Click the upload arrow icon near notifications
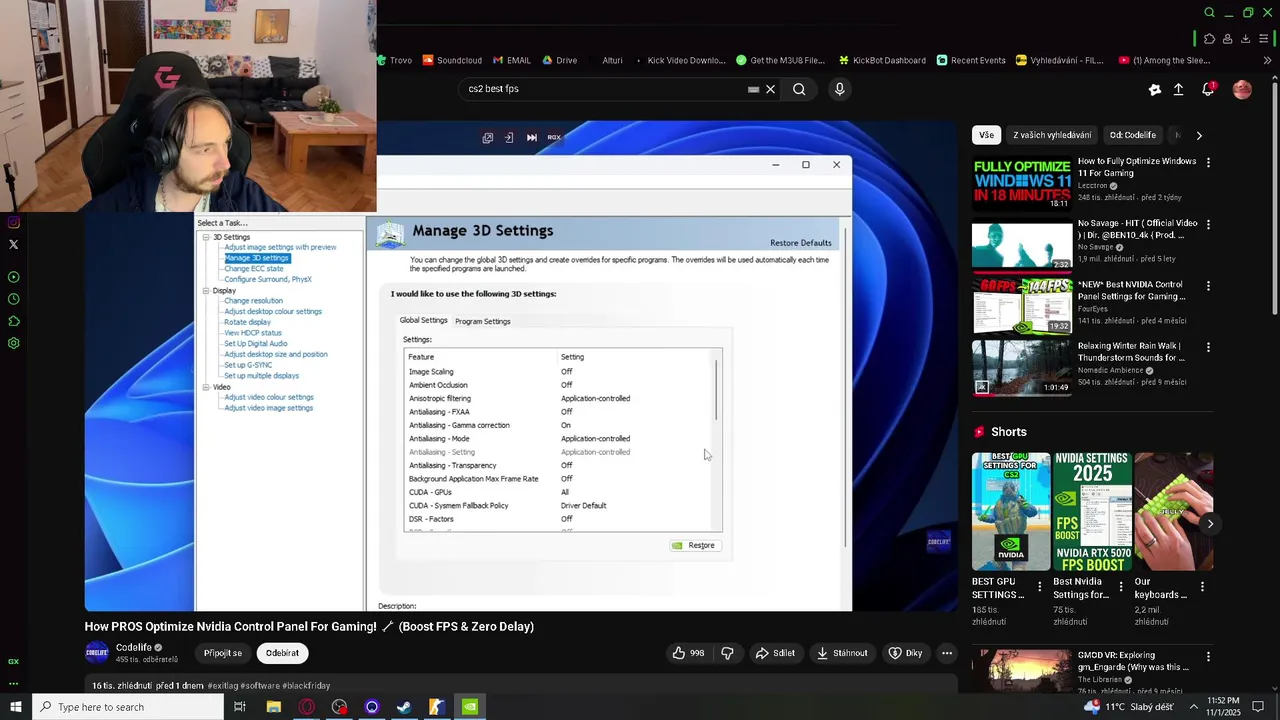1280x720 pixels. point(1178,89)
